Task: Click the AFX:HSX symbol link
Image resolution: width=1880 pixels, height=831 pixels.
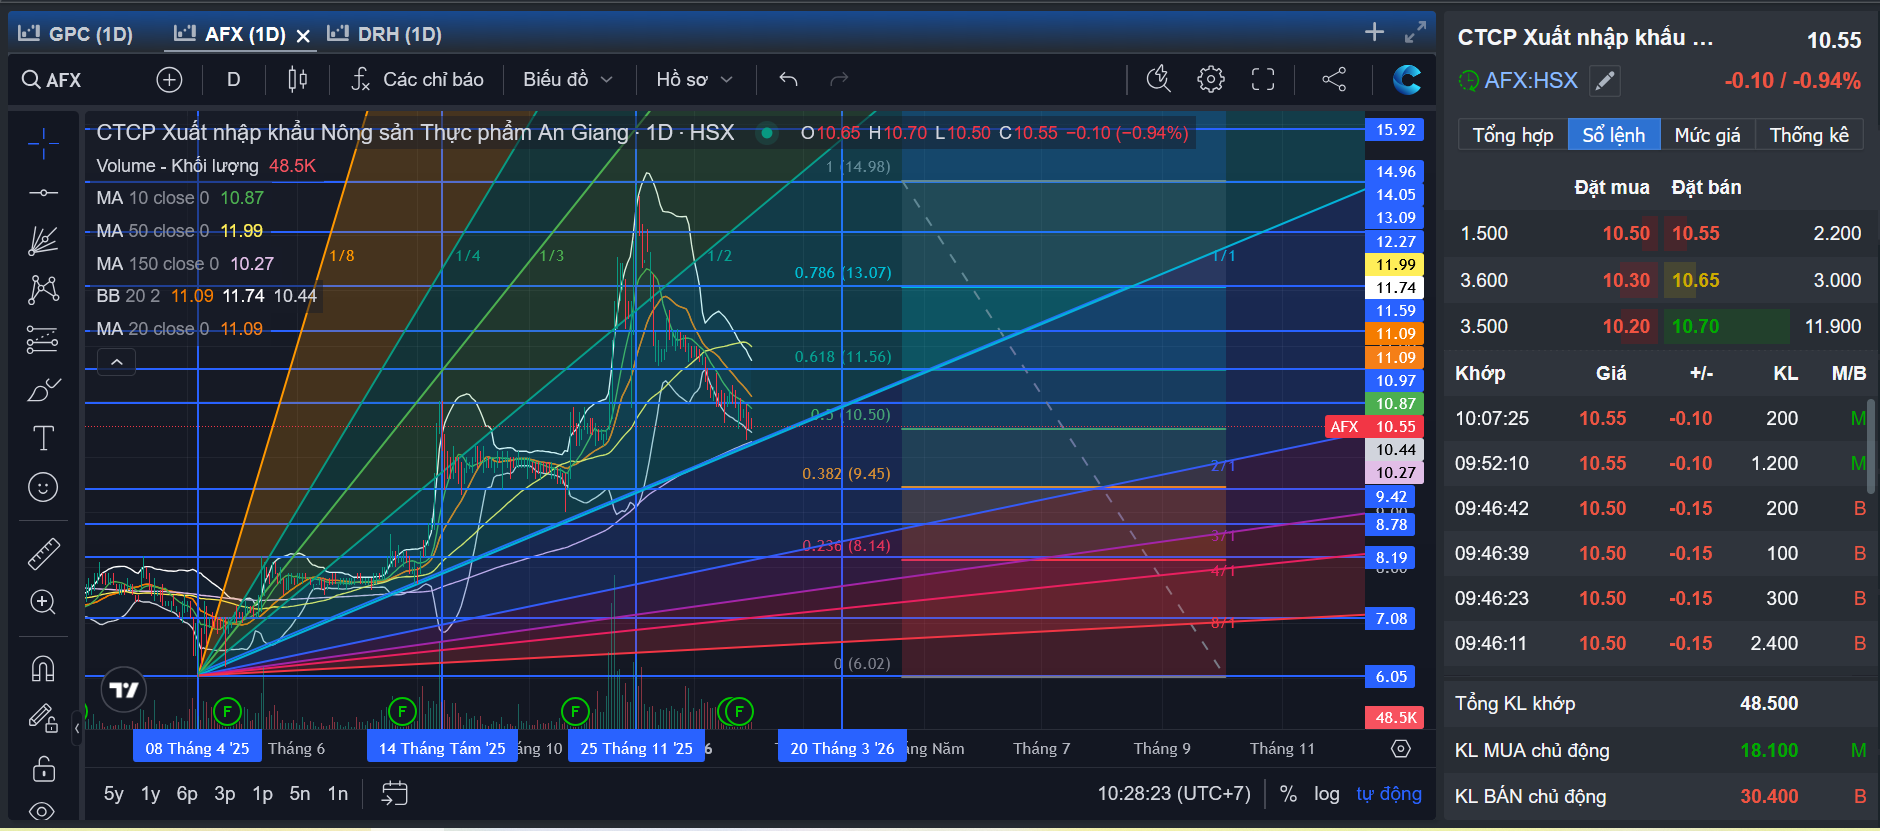Action: pos(1531,80)
